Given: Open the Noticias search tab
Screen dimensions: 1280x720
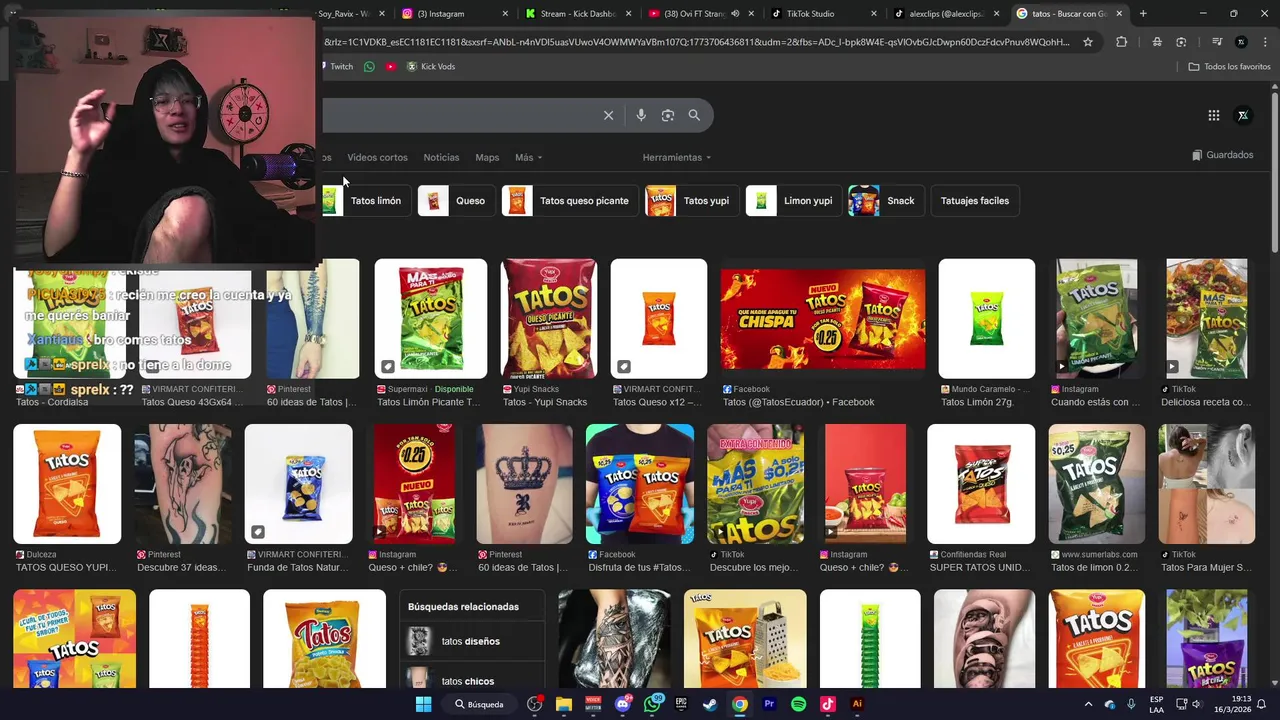Looking at the screenshot, I should pos(441,157).
